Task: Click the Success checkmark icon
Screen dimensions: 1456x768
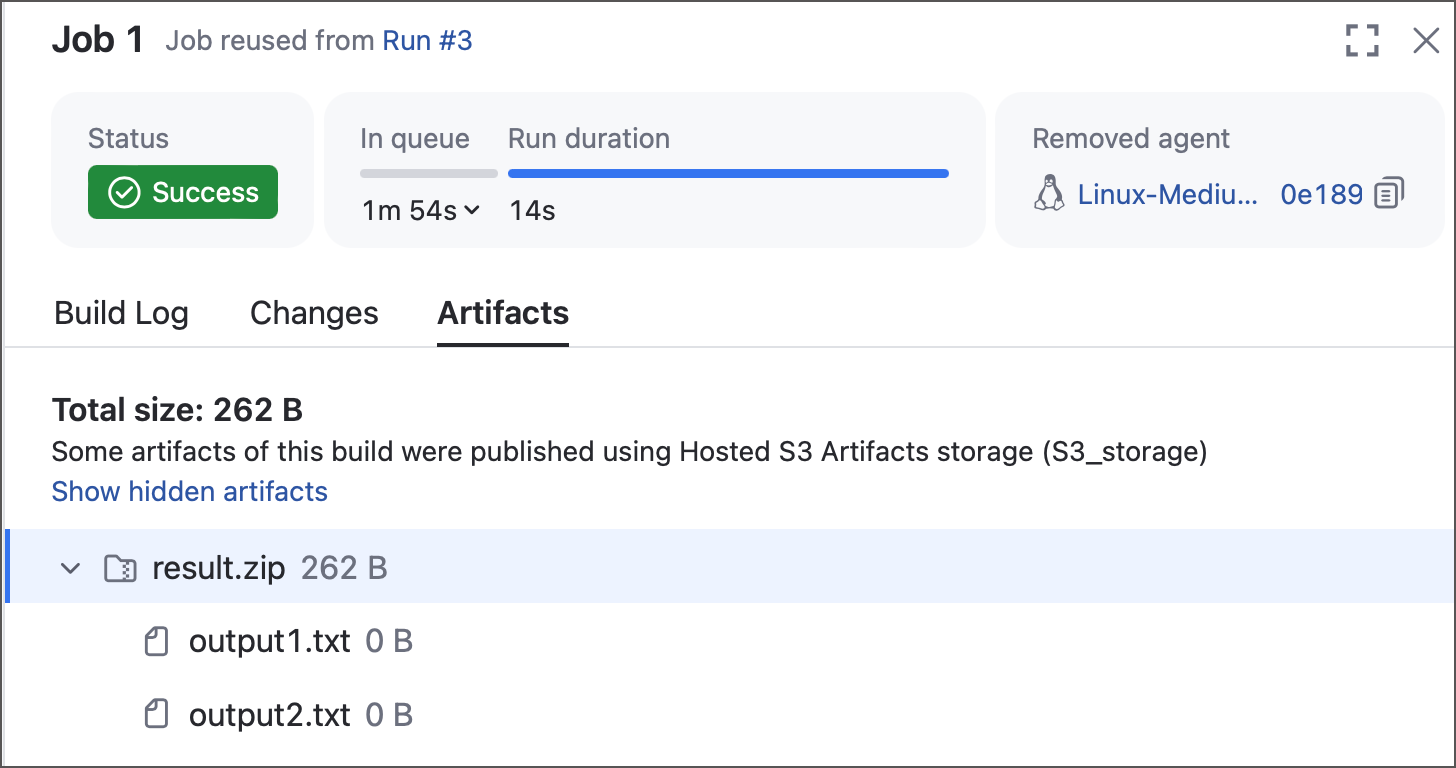Action: (124, 193)
